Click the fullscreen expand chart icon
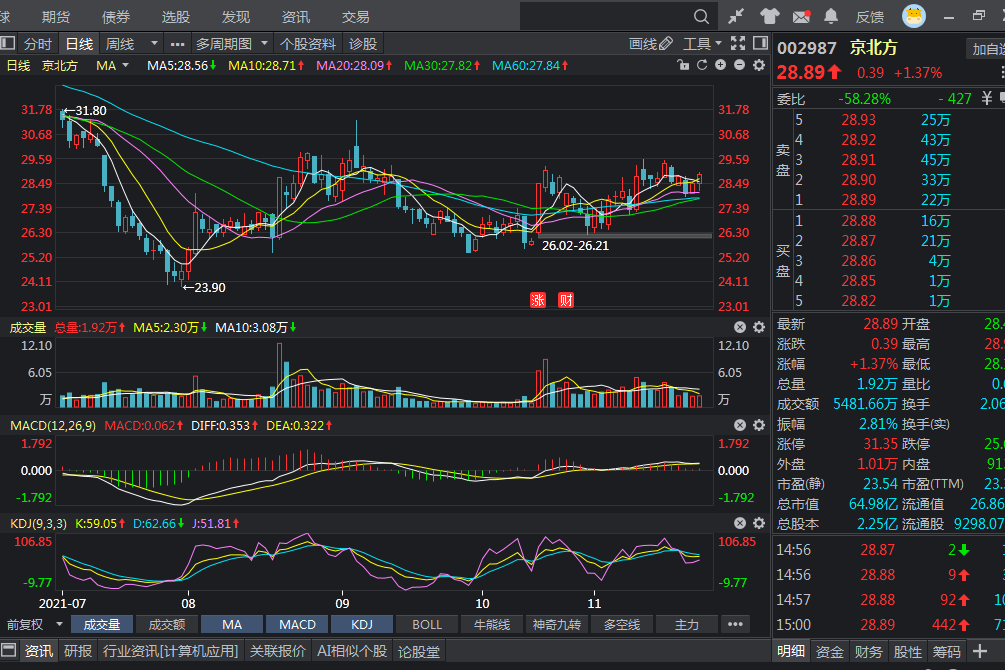This screenshot has height=670, width=1005. click(x=738, y=44)
